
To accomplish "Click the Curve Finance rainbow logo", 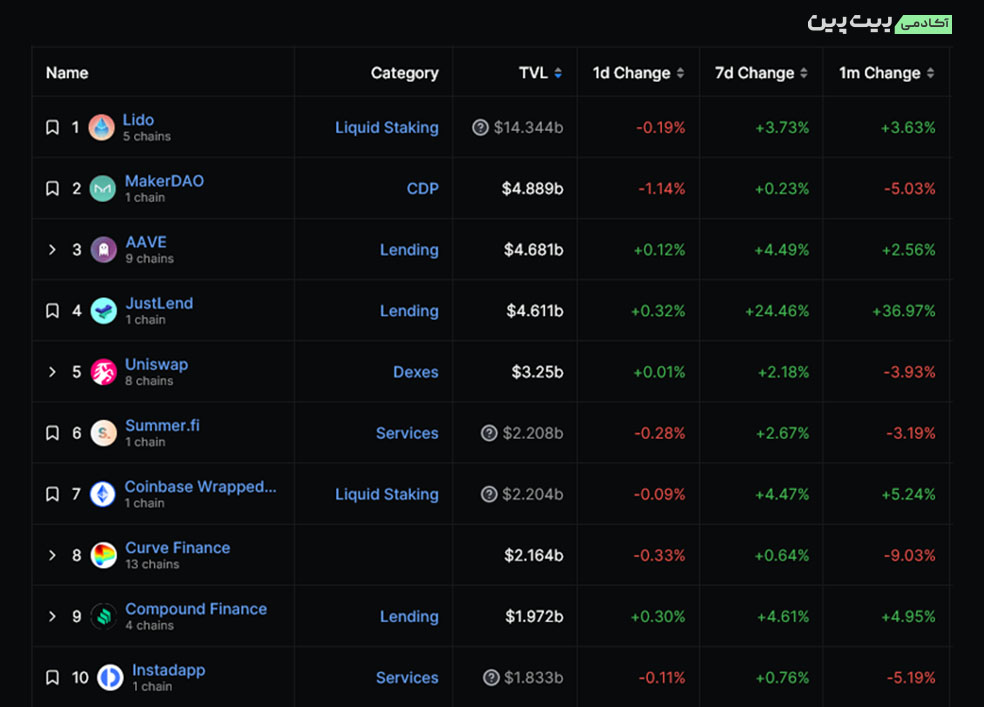I will point(104,555).
